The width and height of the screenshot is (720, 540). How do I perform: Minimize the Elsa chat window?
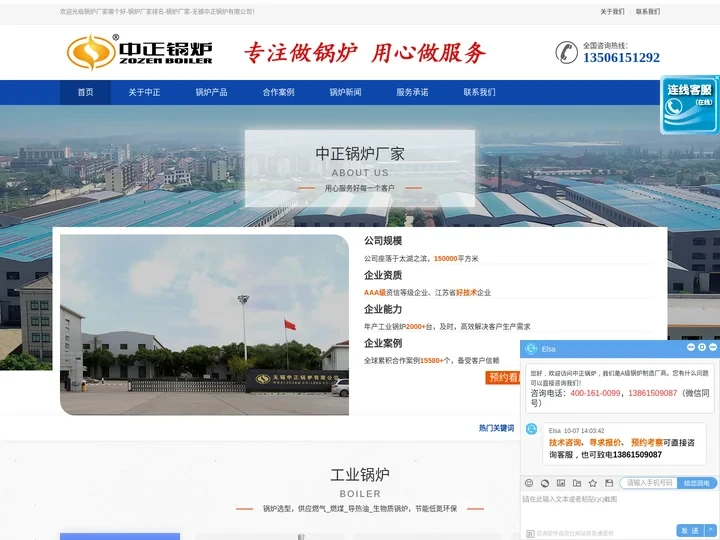pyautogui.click(x=713, y=347)
